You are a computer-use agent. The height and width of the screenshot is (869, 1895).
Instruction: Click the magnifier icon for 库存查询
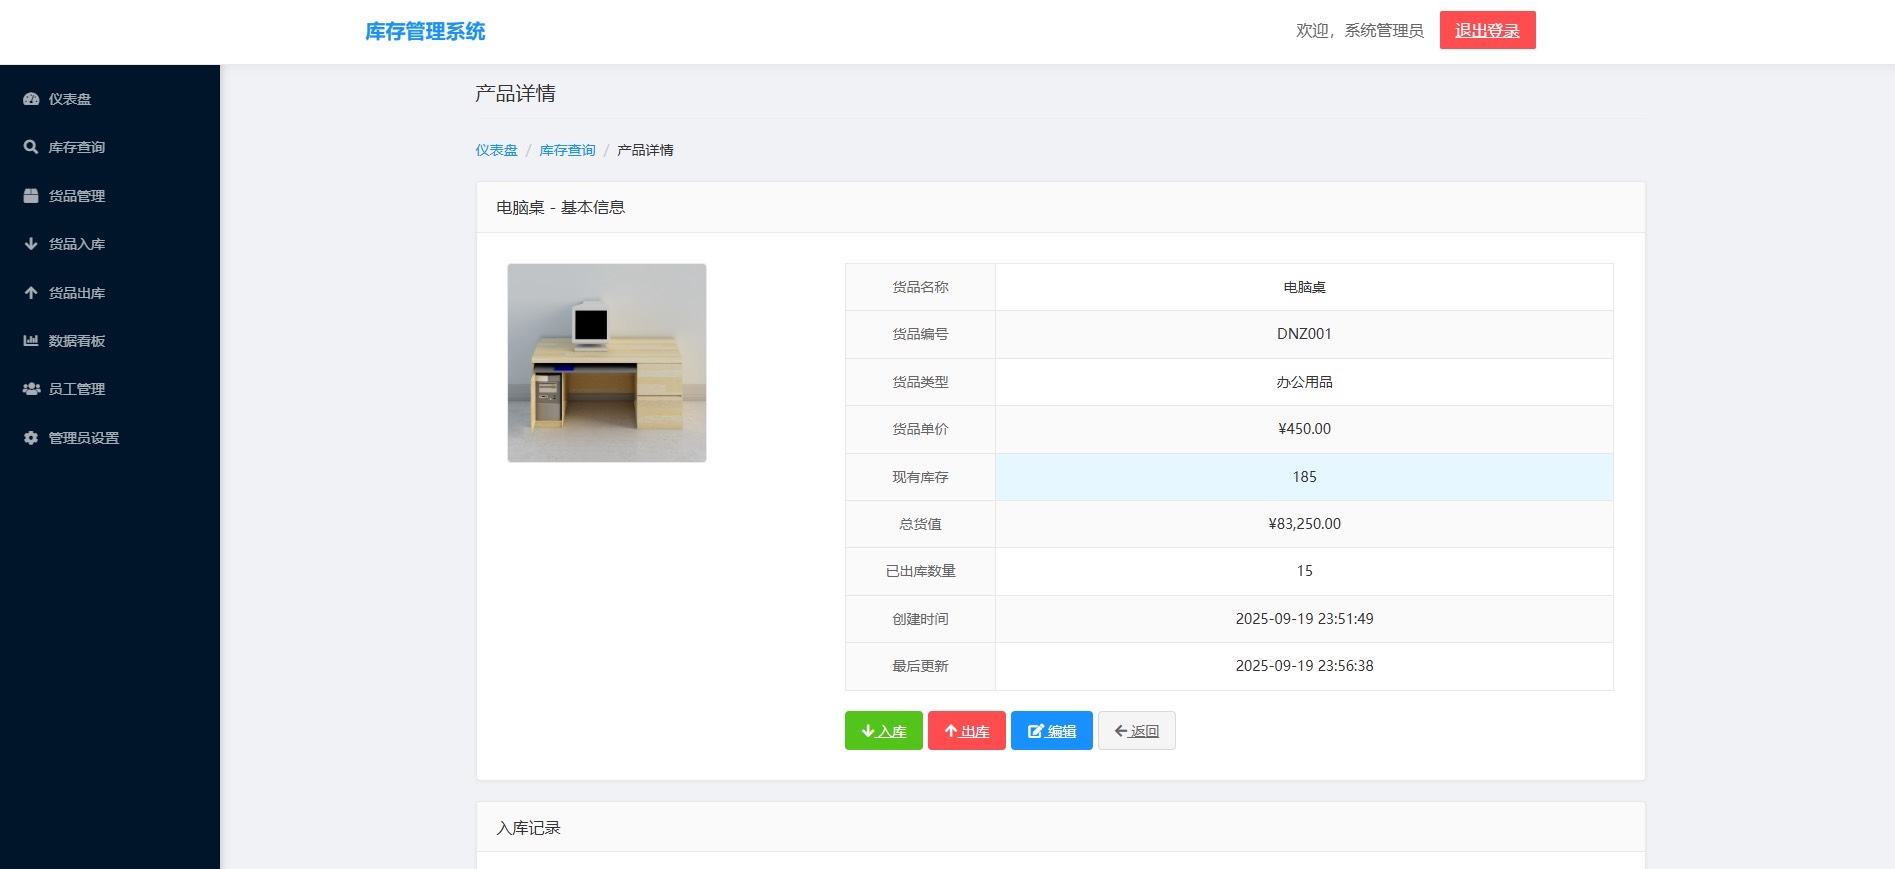point(31,147)
